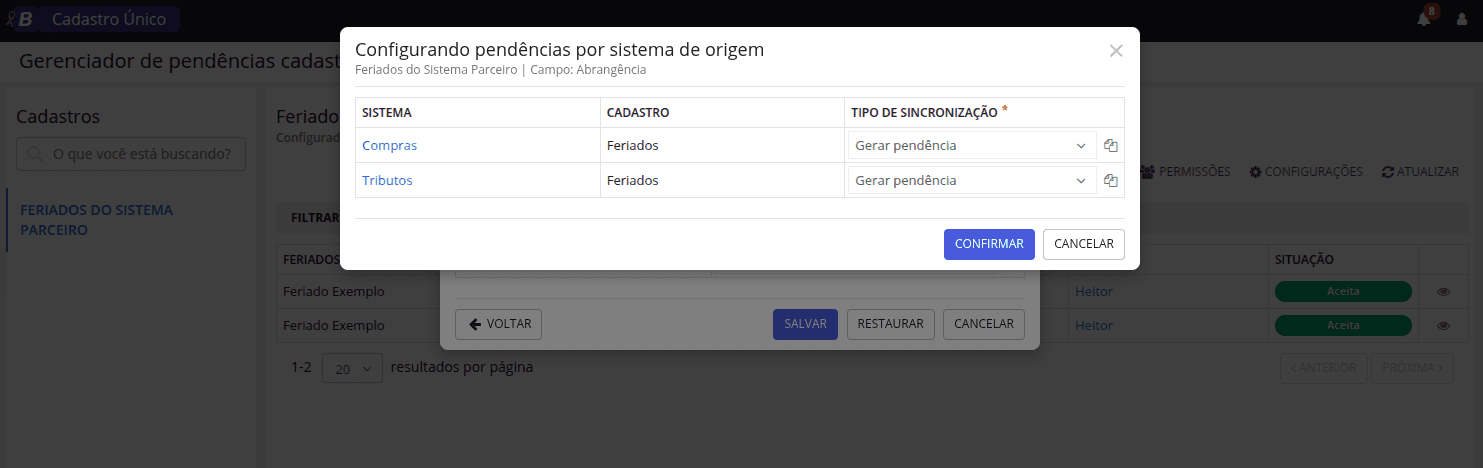
Task: Open the results per page dropdown
Action: click(x=352, y=368)
